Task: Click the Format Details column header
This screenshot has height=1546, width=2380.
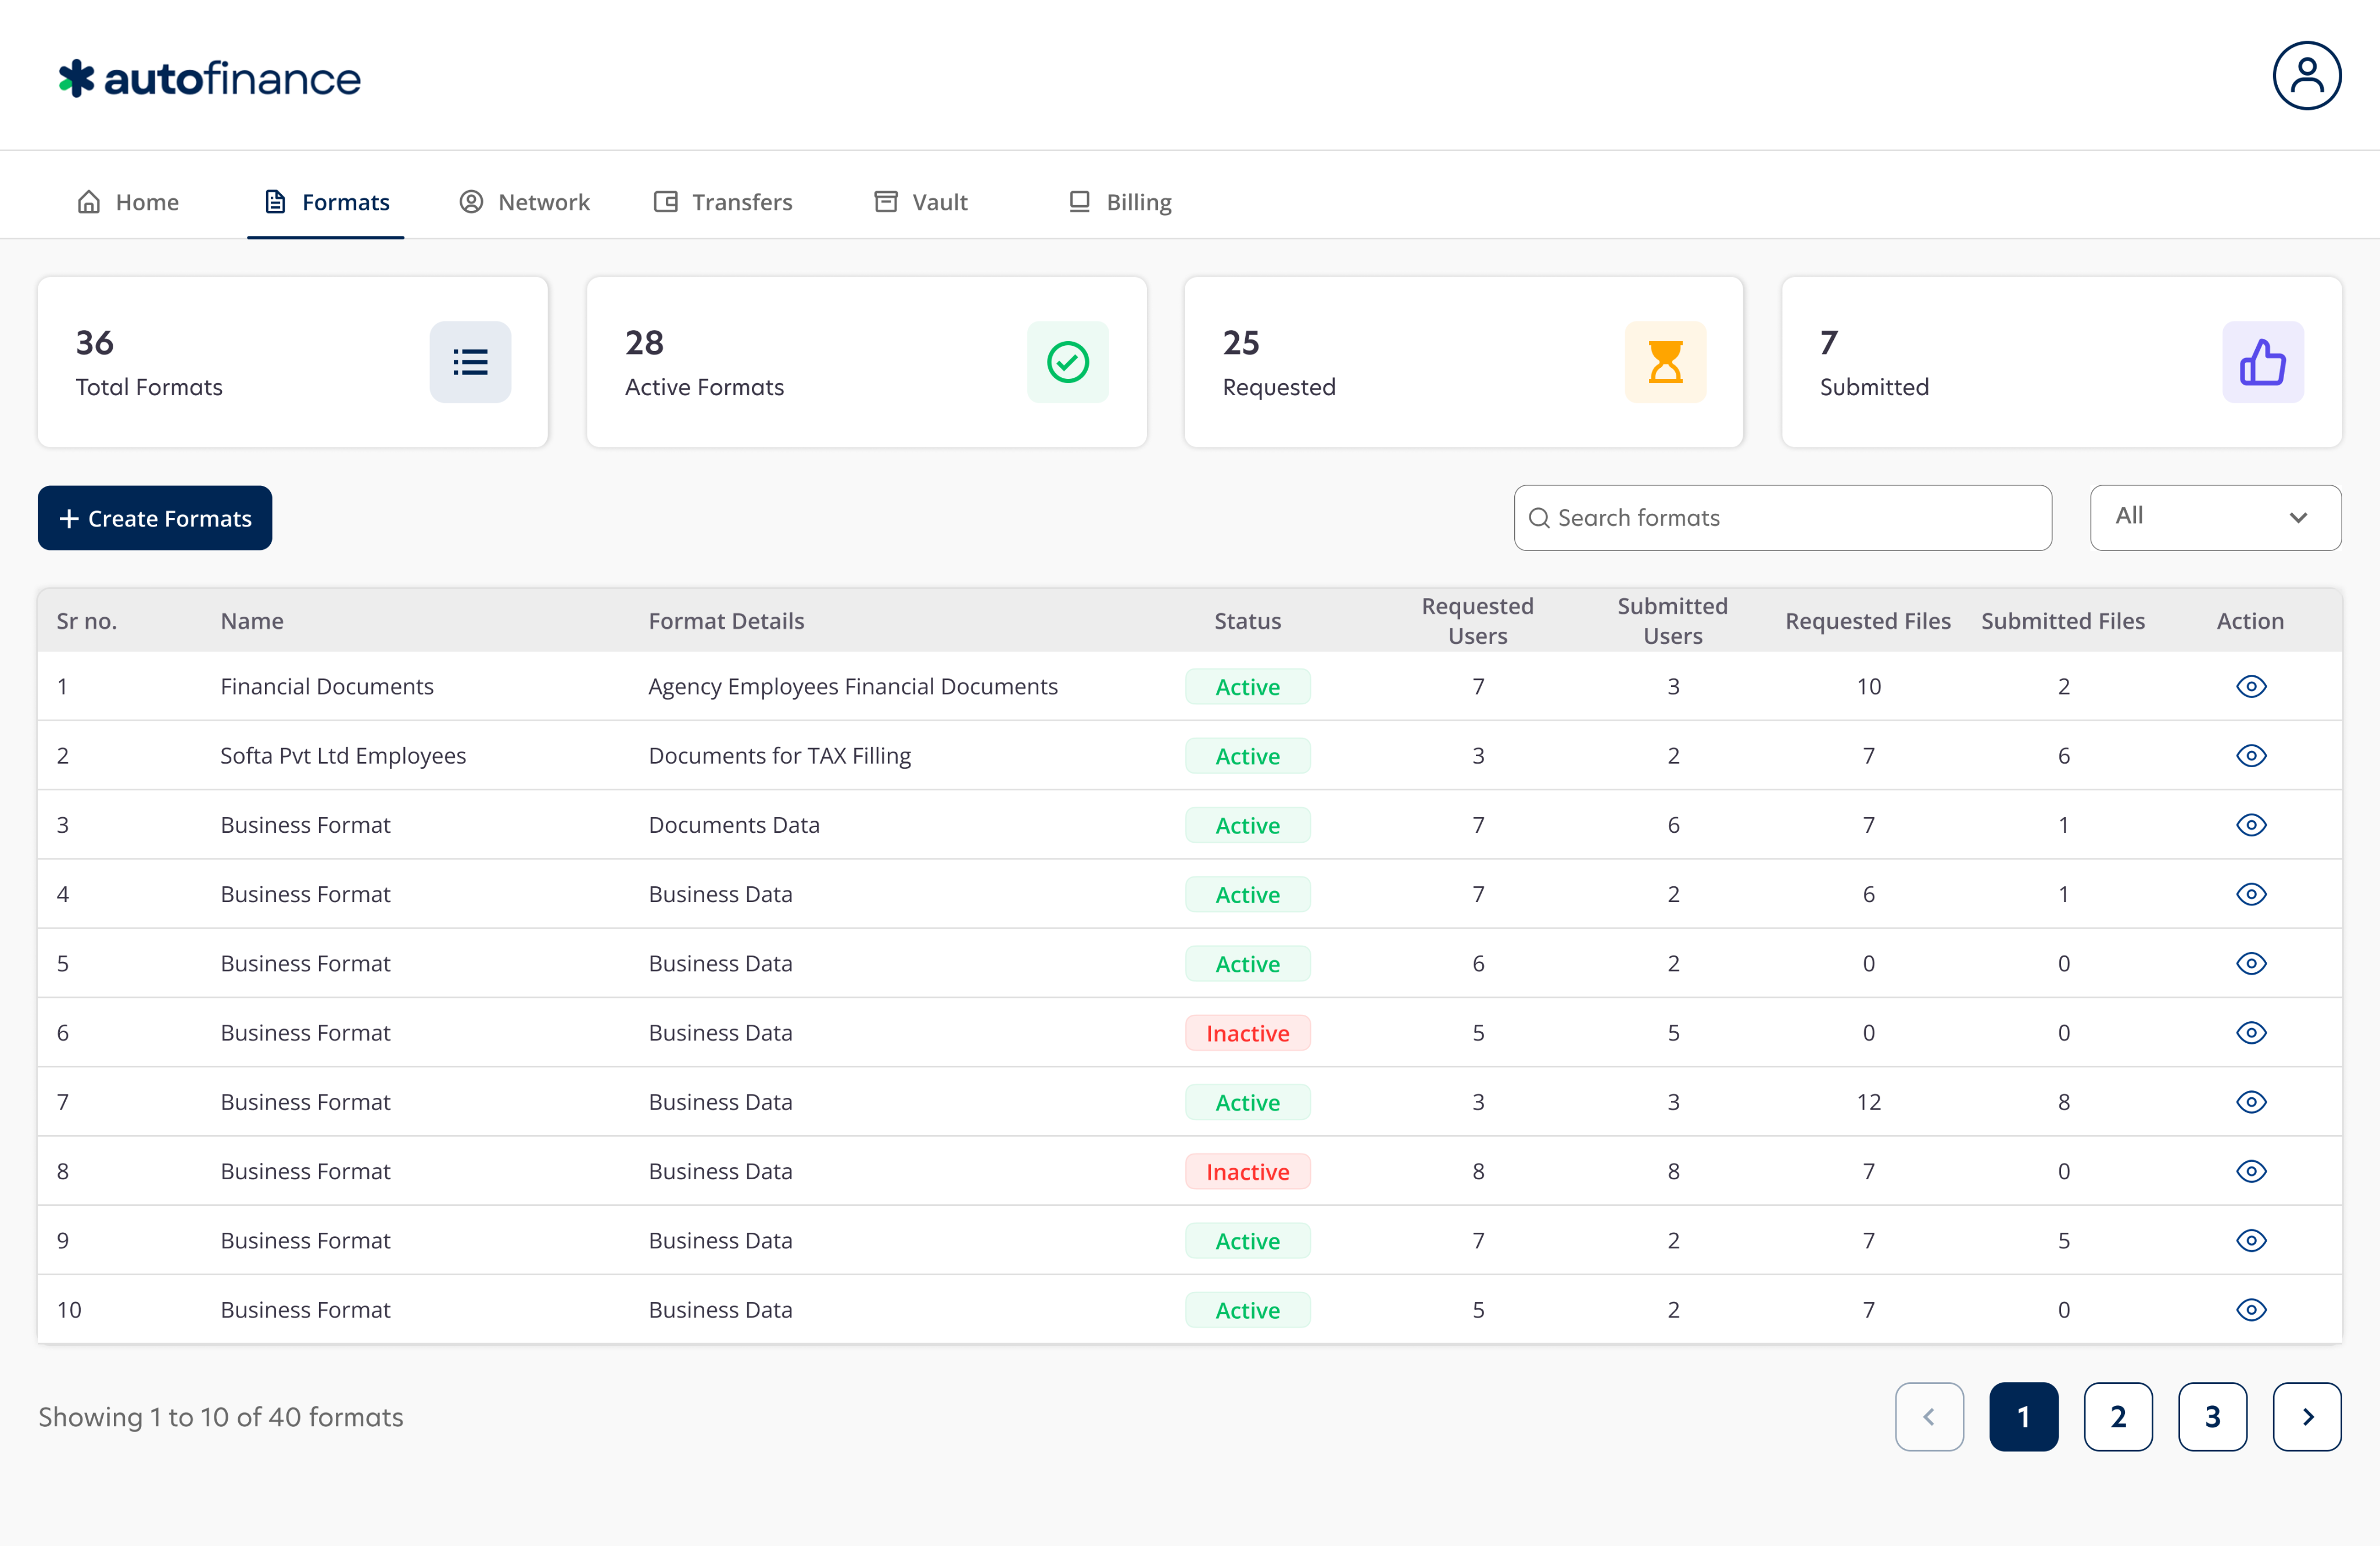Action: pyautogui.click(x=726, y=621)
